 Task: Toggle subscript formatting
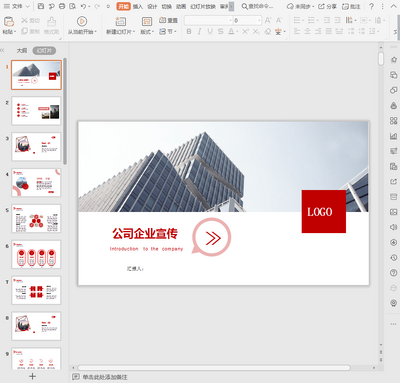pyautogui.click(x=256, y=31)
